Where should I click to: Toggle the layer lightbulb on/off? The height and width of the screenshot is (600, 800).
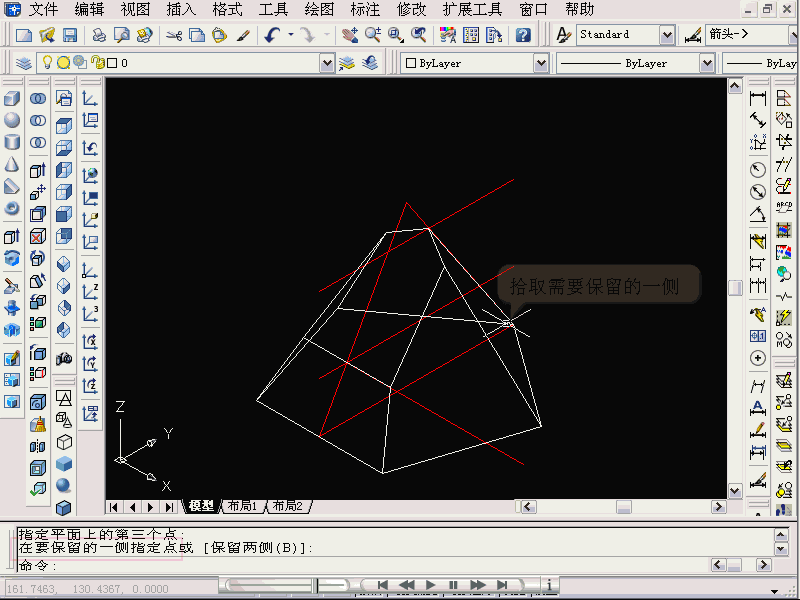click(46, 63)
